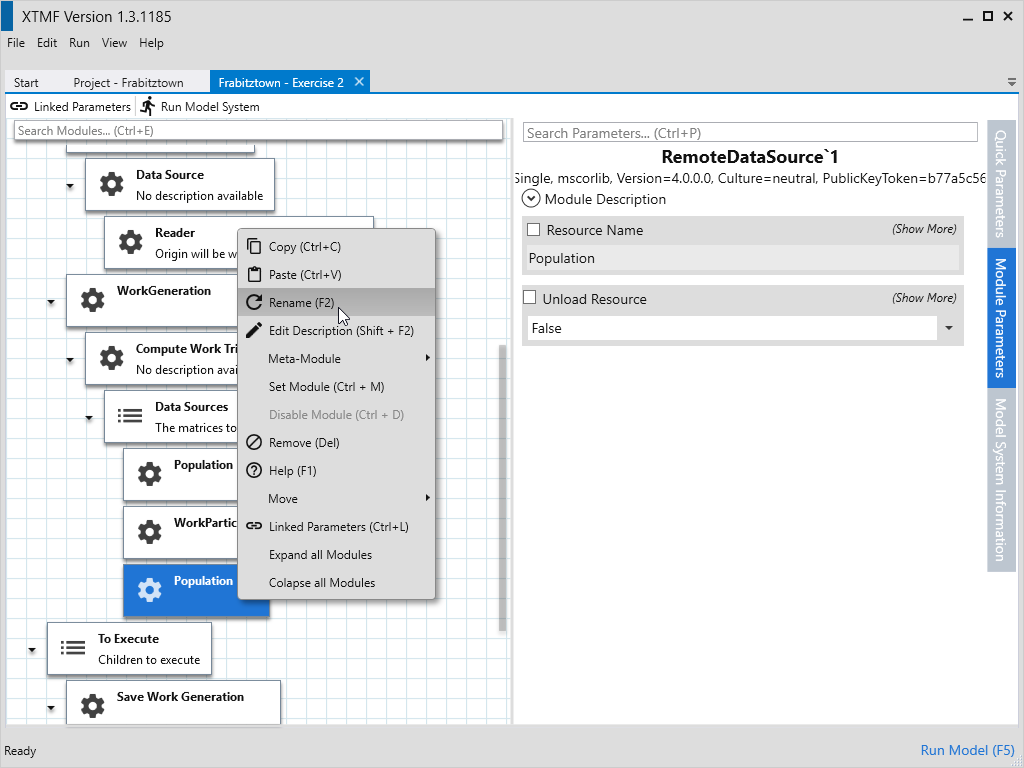
Task: Toggle the Resource Name checkbox
Action: tap(533, 230)
